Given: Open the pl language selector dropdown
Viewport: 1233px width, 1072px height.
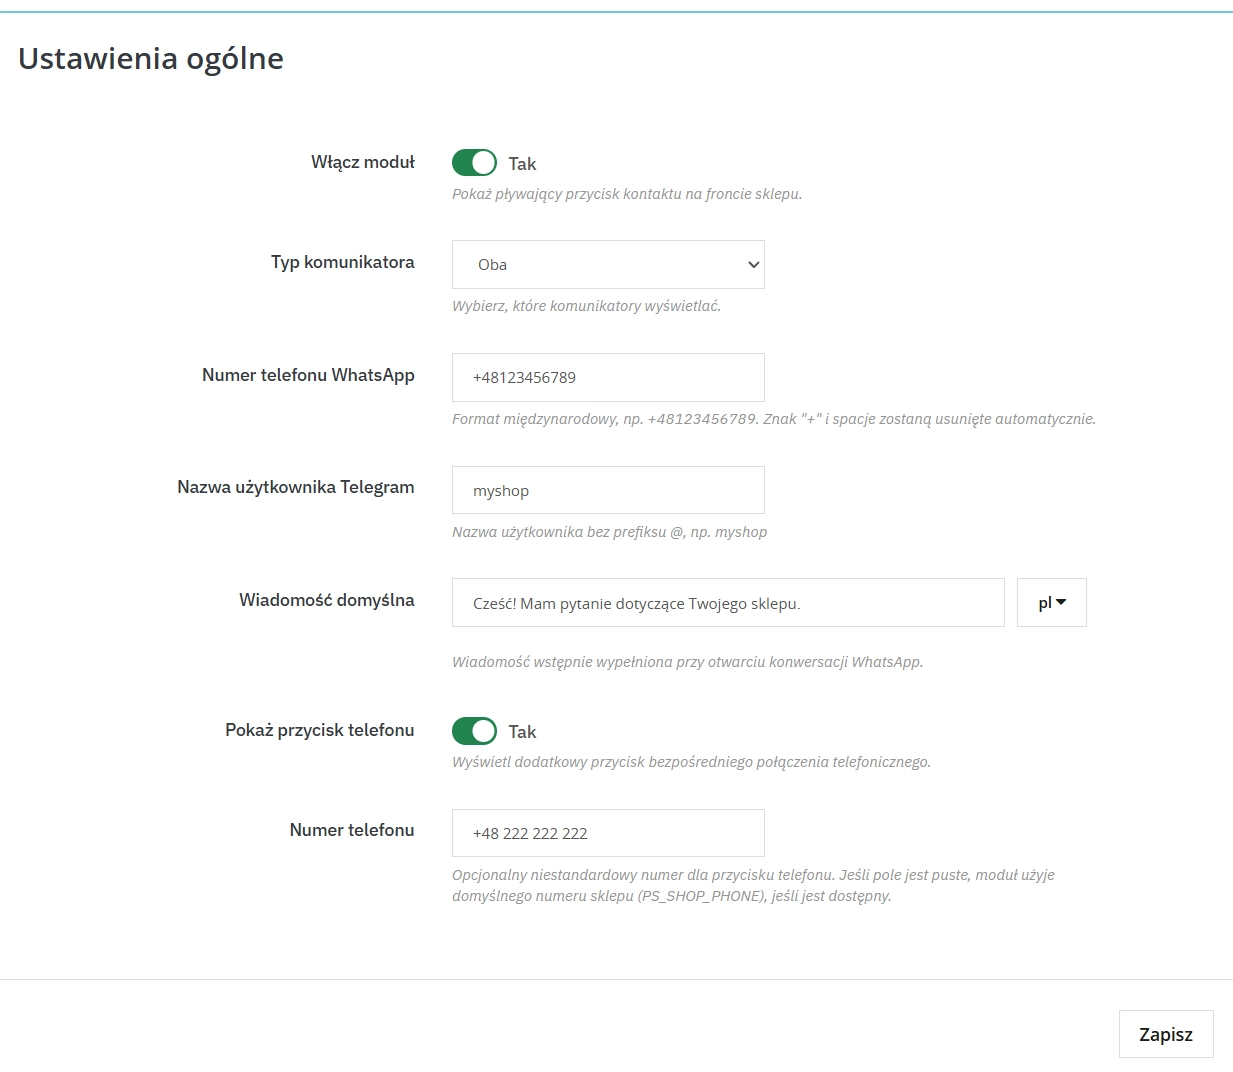Looking at the screenshot, I should (x=1051, y=603).
